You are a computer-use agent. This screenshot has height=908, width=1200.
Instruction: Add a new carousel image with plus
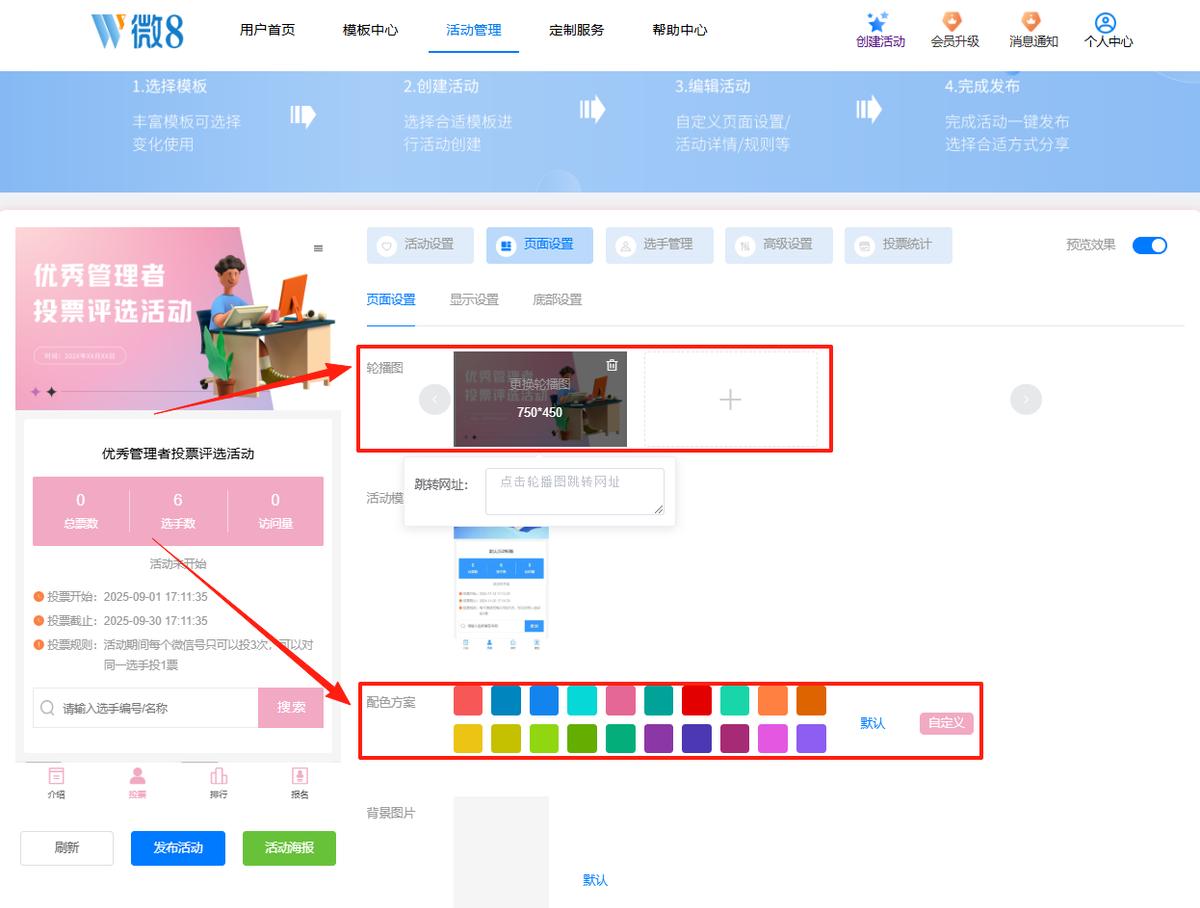(730, 400)
